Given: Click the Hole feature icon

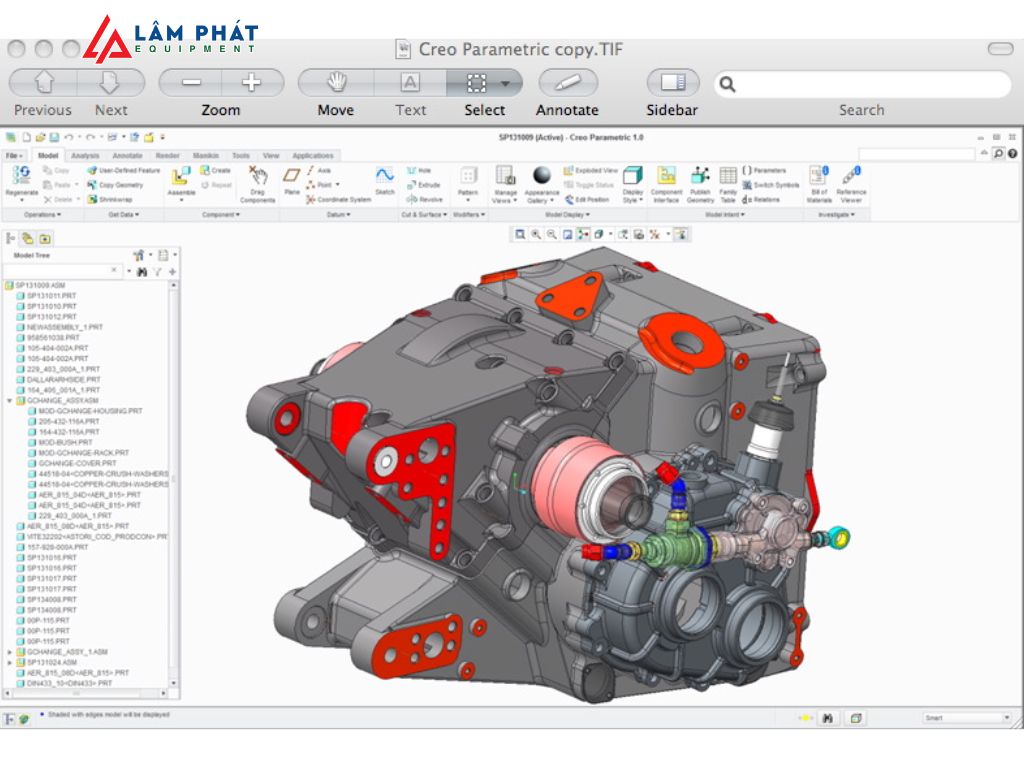Looking at the screenshot, I should tap(411, 170).
